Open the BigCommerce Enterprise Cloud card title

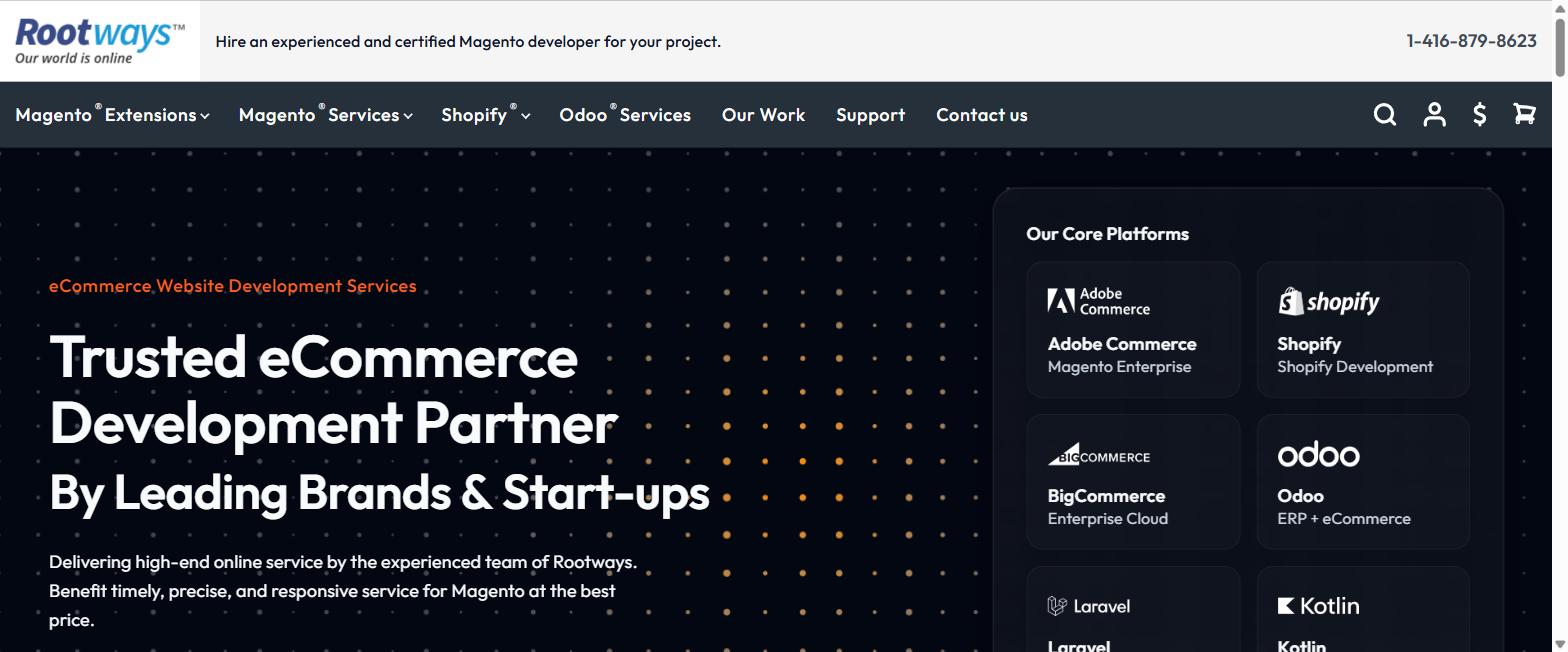tap(1106, 496)
